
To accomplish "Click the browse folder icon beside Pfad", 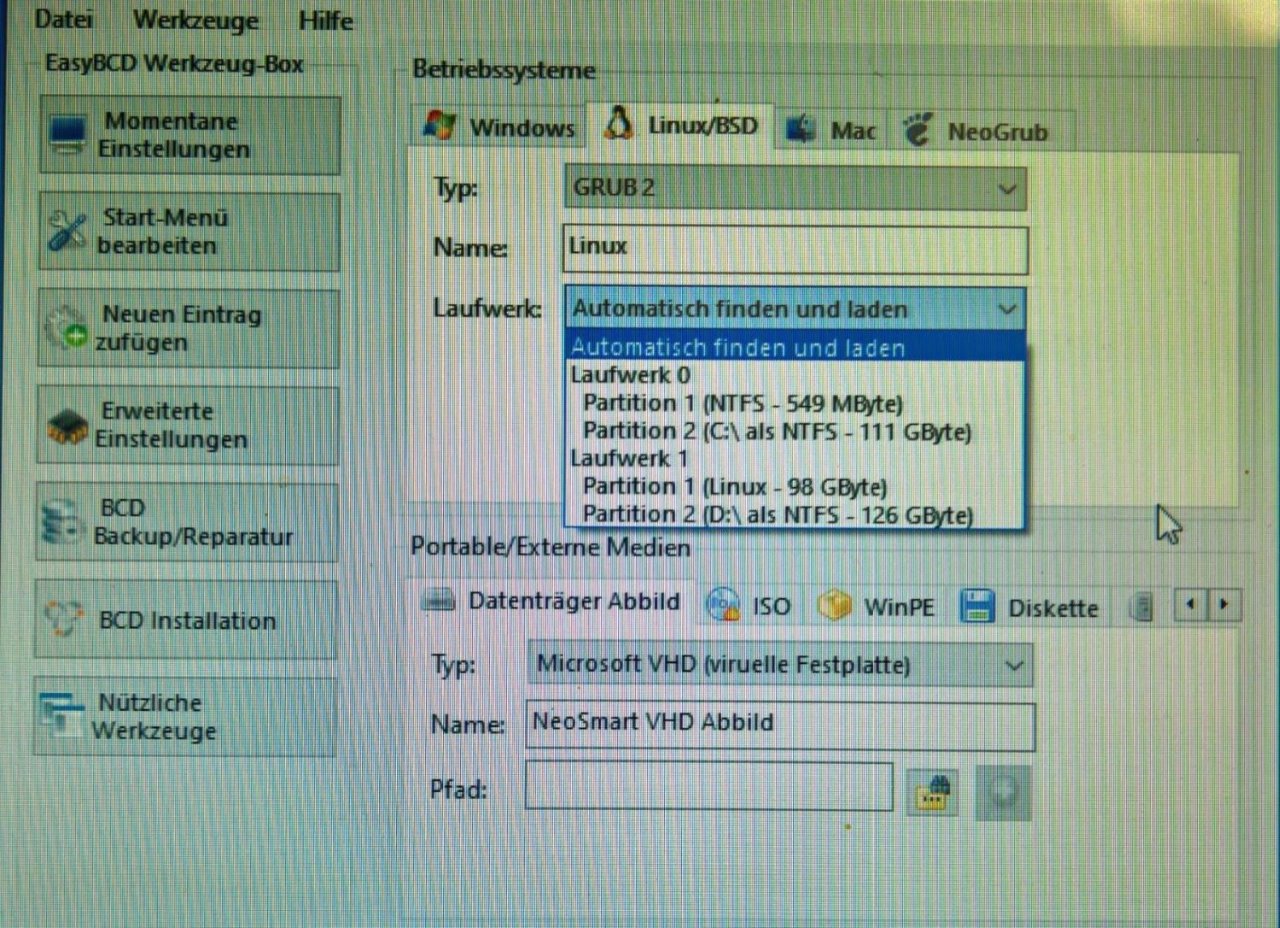I will pyautogui.click(x=933, y=793).
